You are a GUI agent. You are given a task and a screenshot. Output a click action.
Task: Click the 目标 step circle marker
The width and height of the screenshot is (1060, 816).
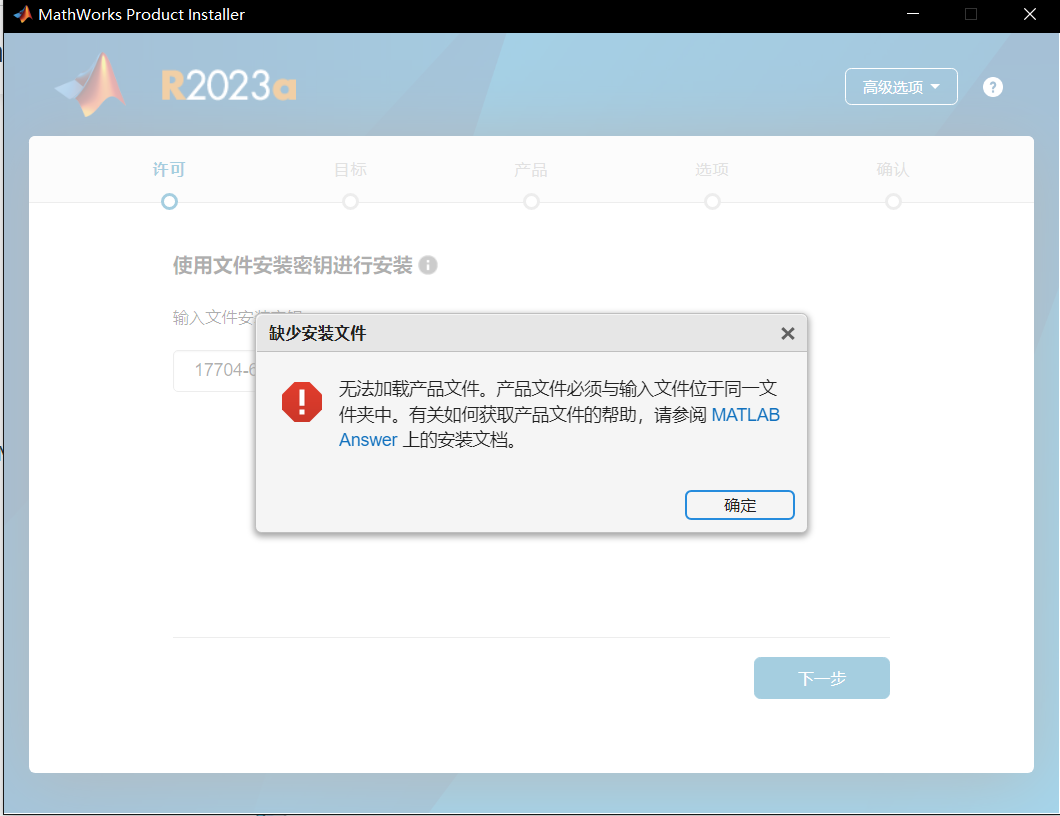(350, 201)
